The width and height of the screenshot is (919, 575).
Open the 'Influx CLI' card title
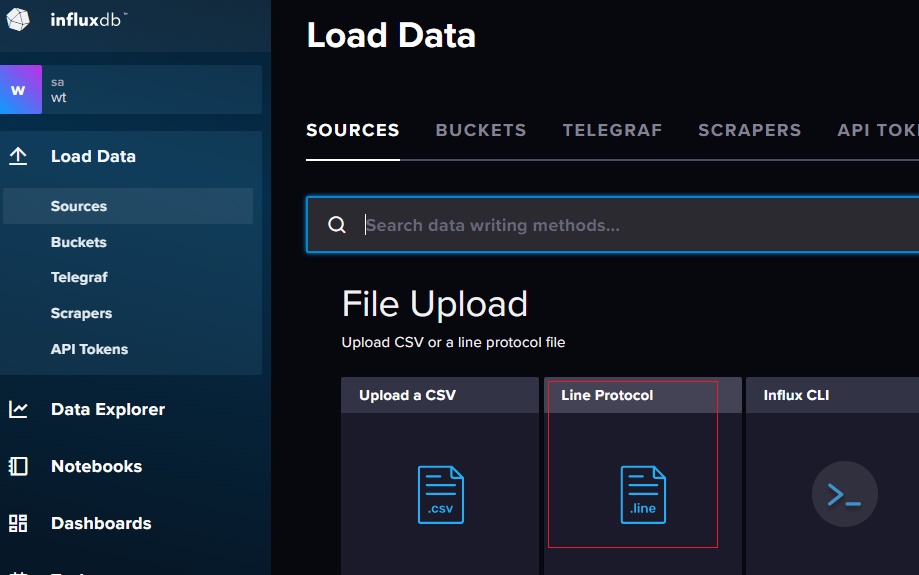point(797,395)
